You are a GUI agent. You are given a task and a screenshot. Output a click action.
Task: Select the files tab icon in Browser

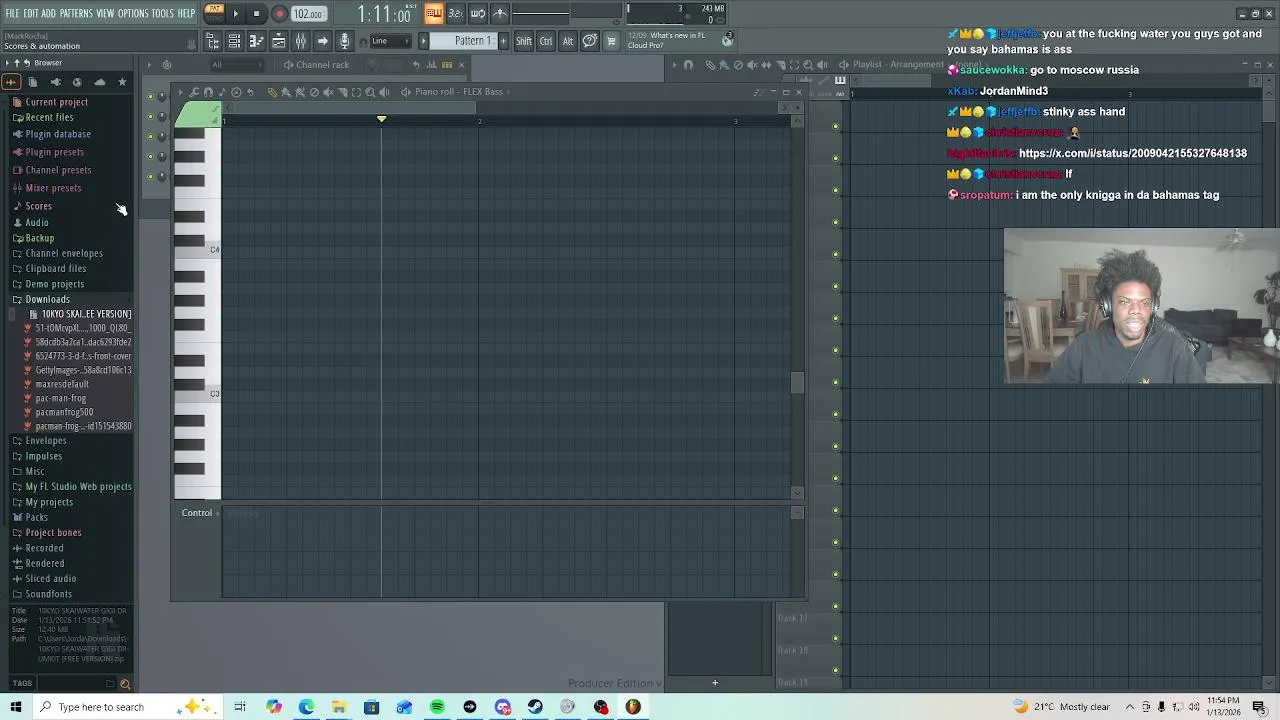[33, 82]
